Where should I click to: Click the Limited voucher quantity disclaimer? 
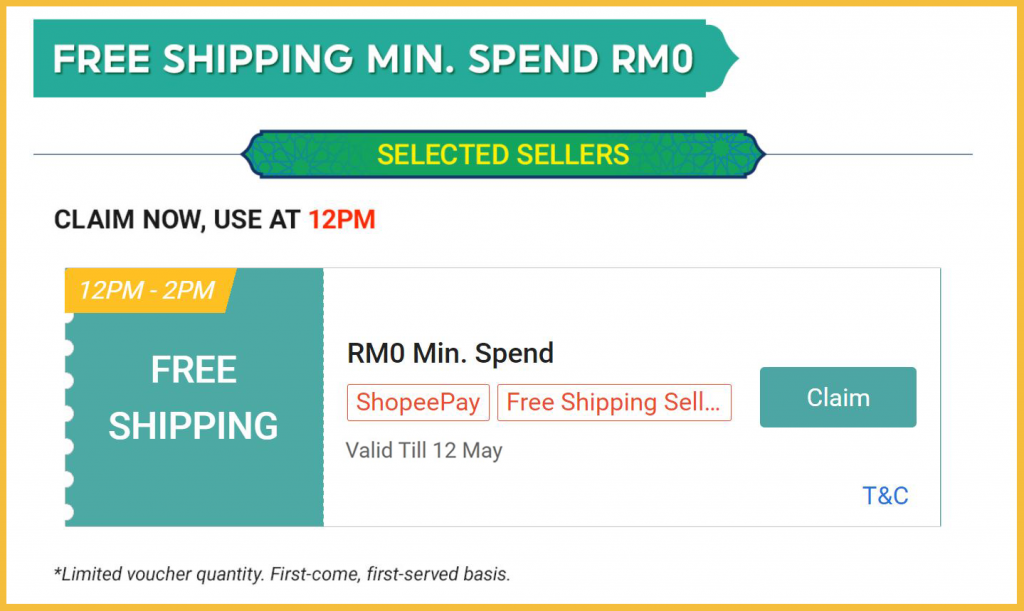click(x=282, y=574)
